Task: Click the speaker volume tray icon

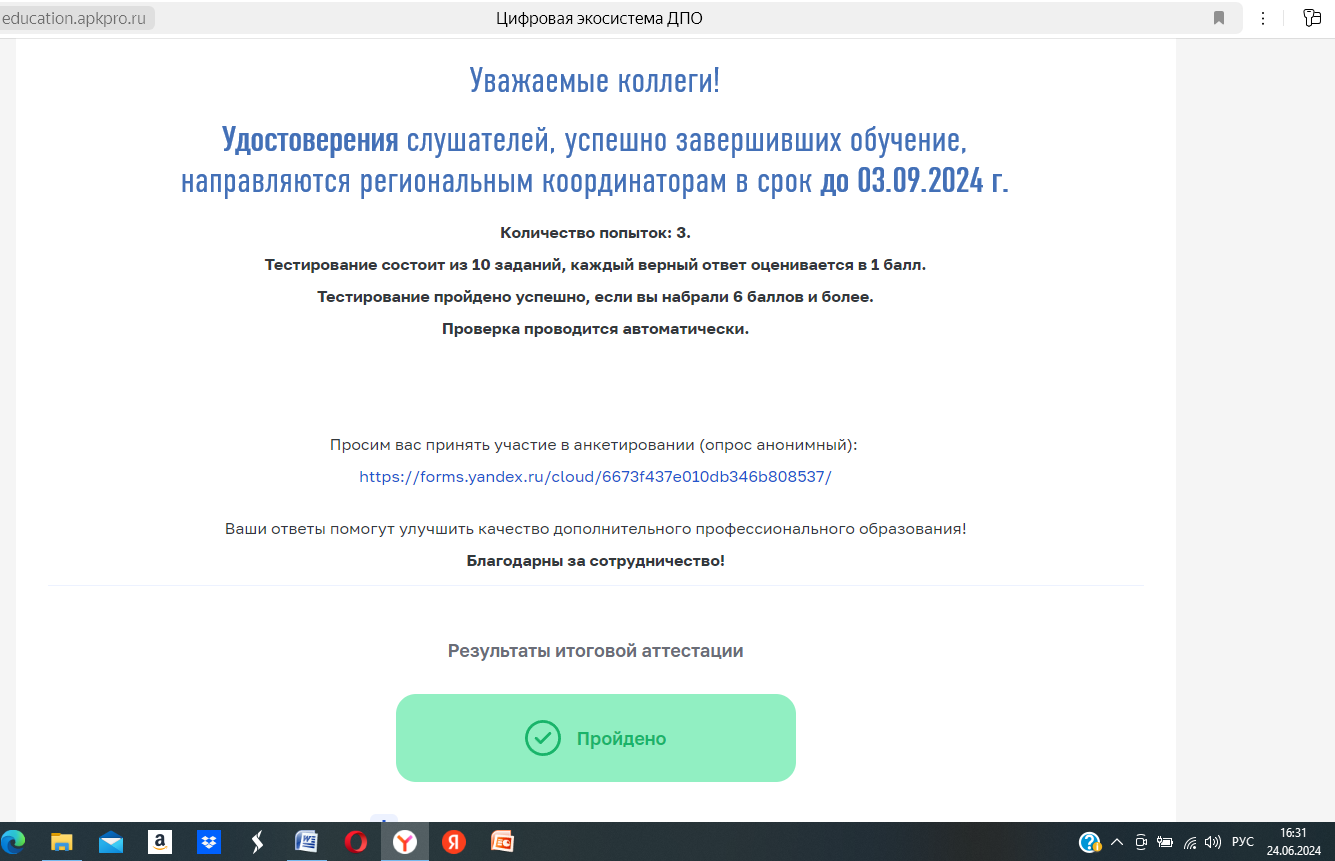Action: [1213, 842]
